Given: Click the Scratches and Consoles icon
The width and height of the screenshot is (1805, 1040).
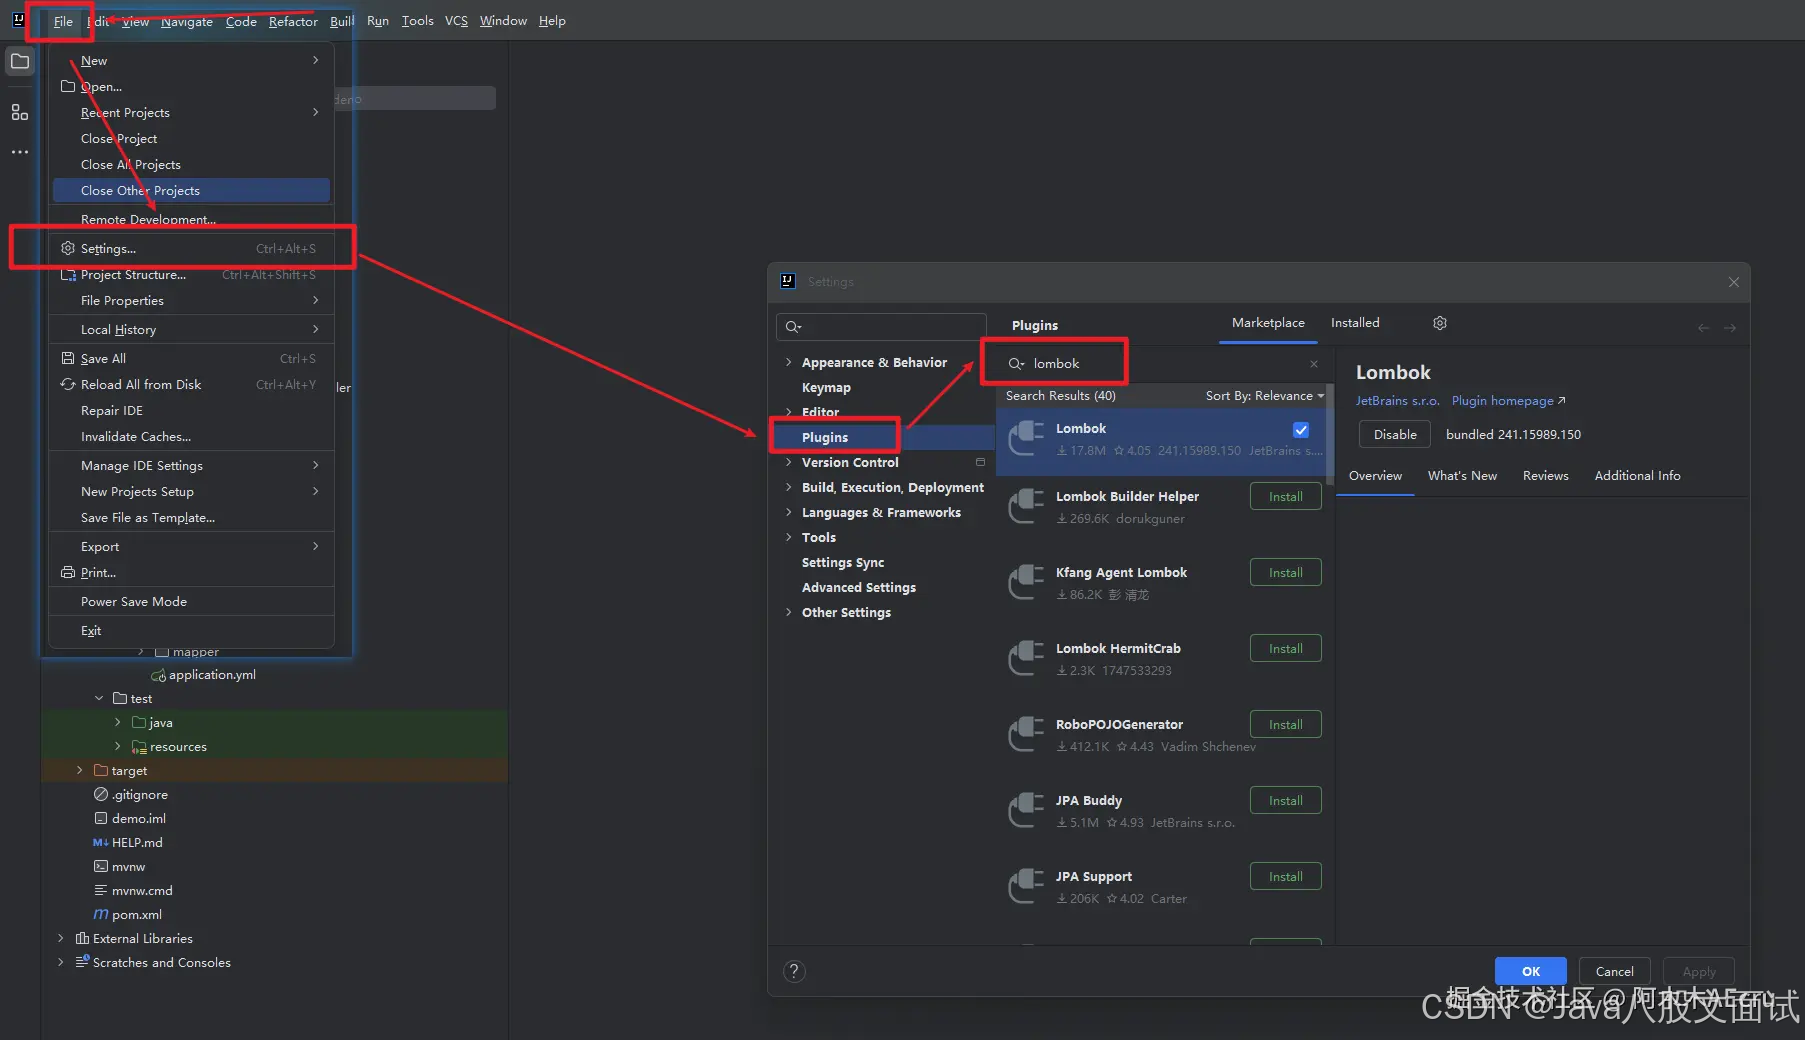Looking at the screenshot, I should [x=82, y=962].
